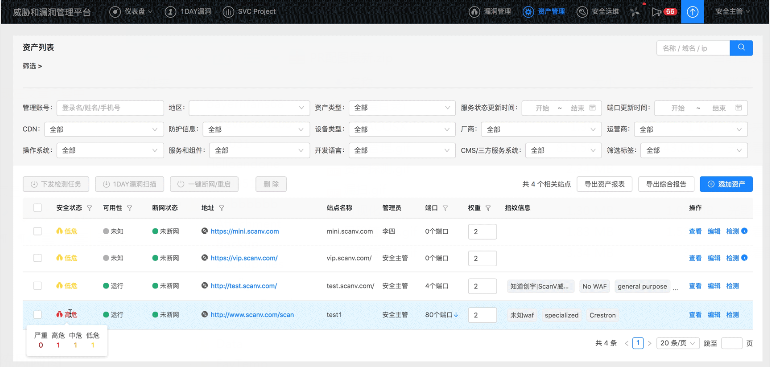
Task: Click the search magnifier button
Action: tap(741, 48)
